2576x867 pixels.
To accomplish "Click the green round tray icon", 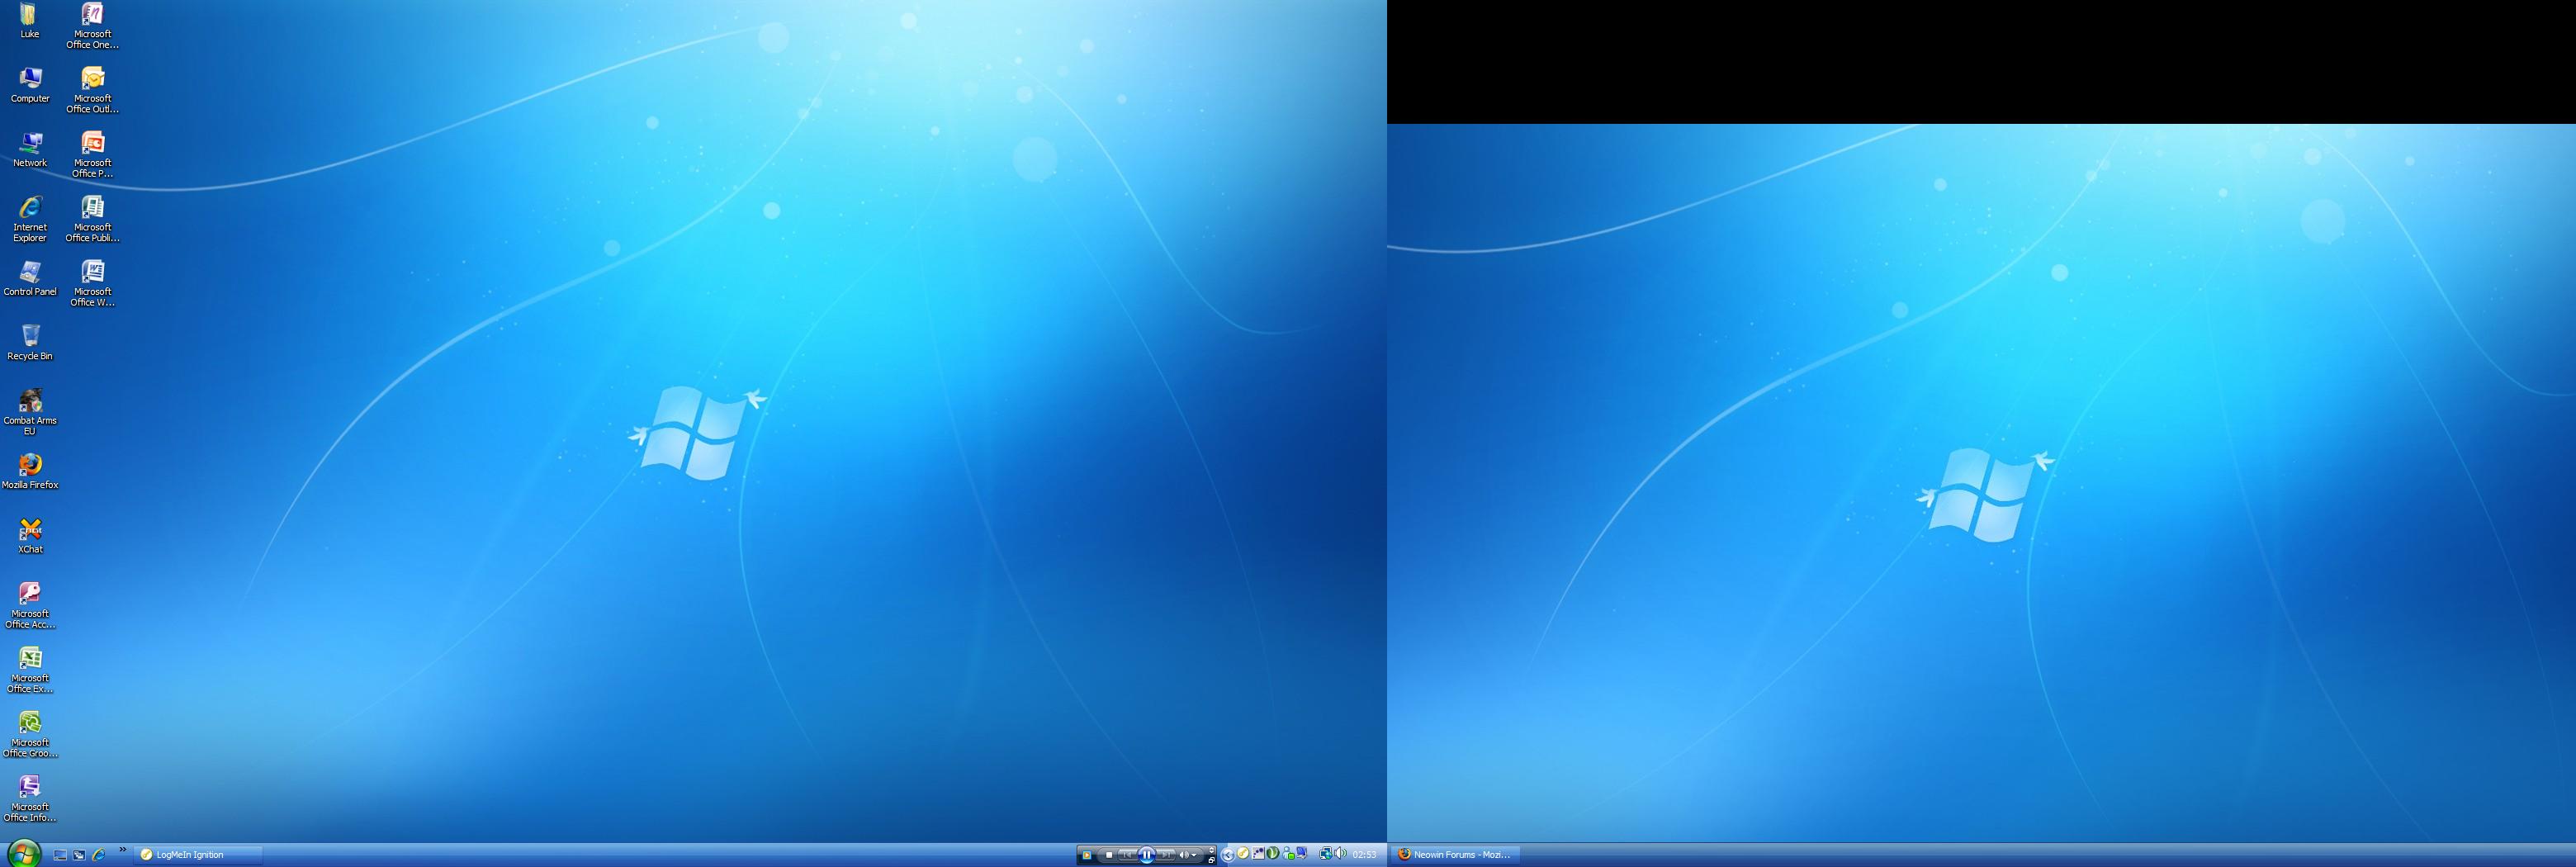I will coord(1273,854).
